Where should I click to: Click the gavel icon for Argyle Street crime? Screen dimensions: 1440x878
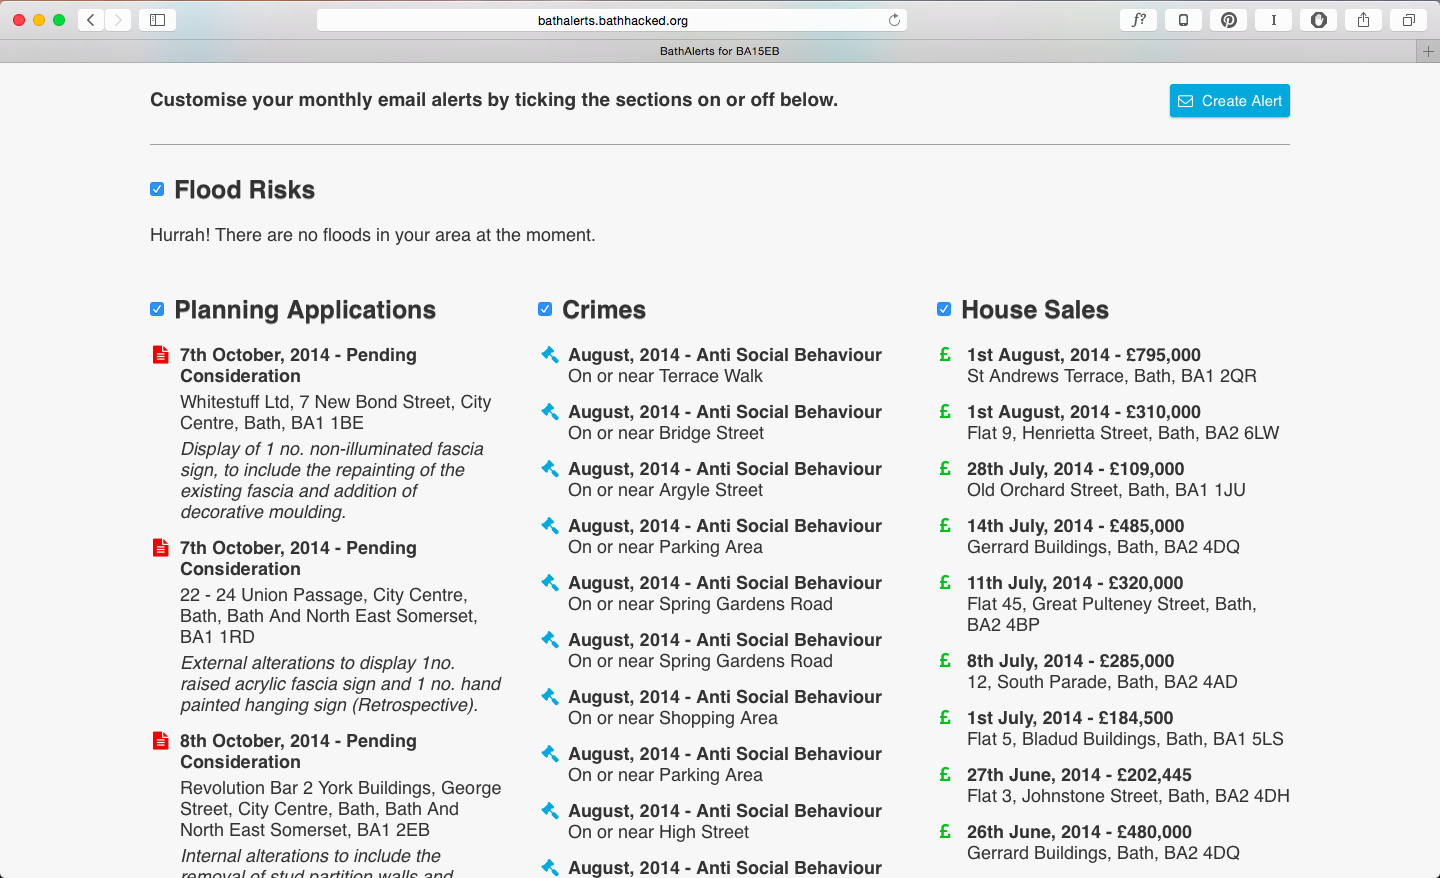tap(549, 468)
